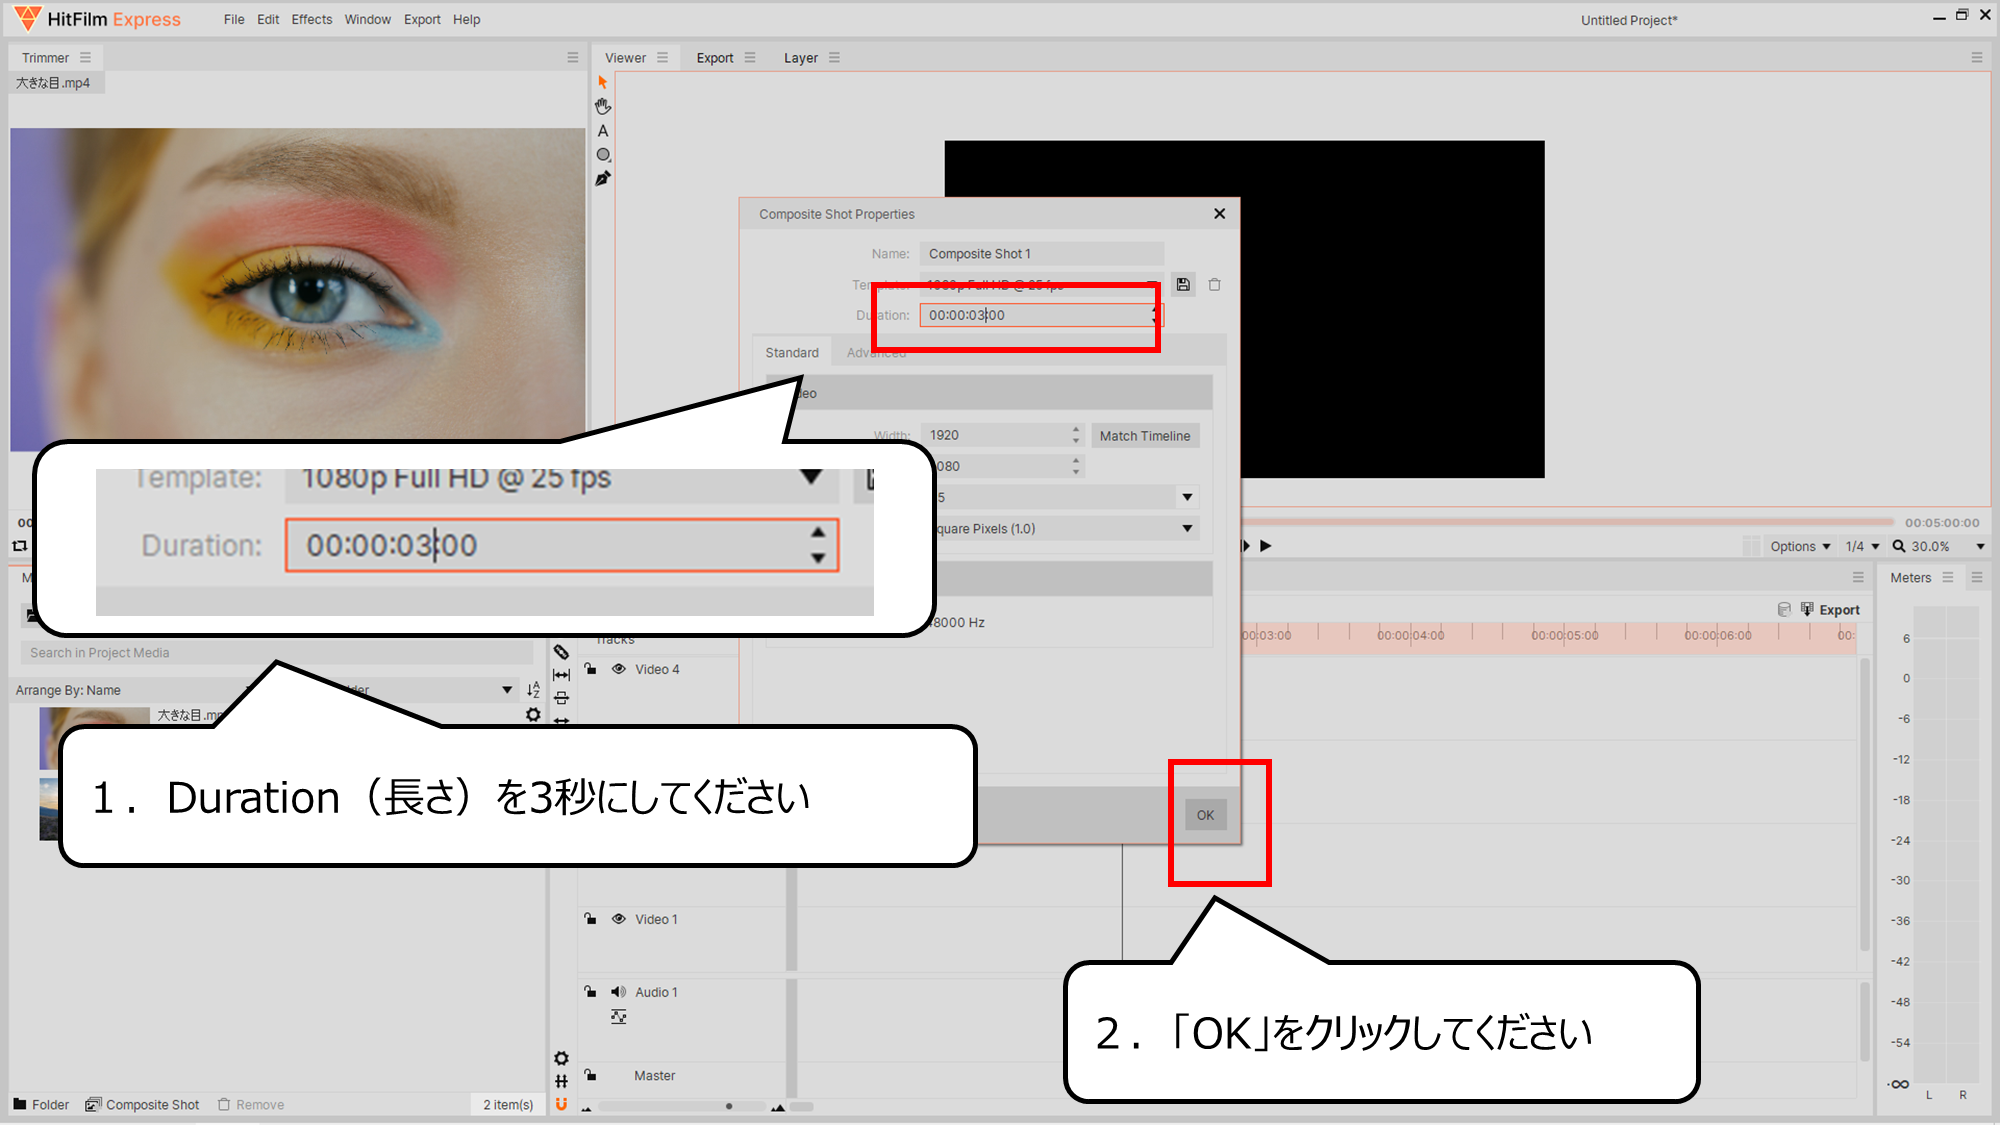2000x1125 pixels.
Task: Click the Viewer play button
Action: pyautogui.click(x=1265, y=546)
